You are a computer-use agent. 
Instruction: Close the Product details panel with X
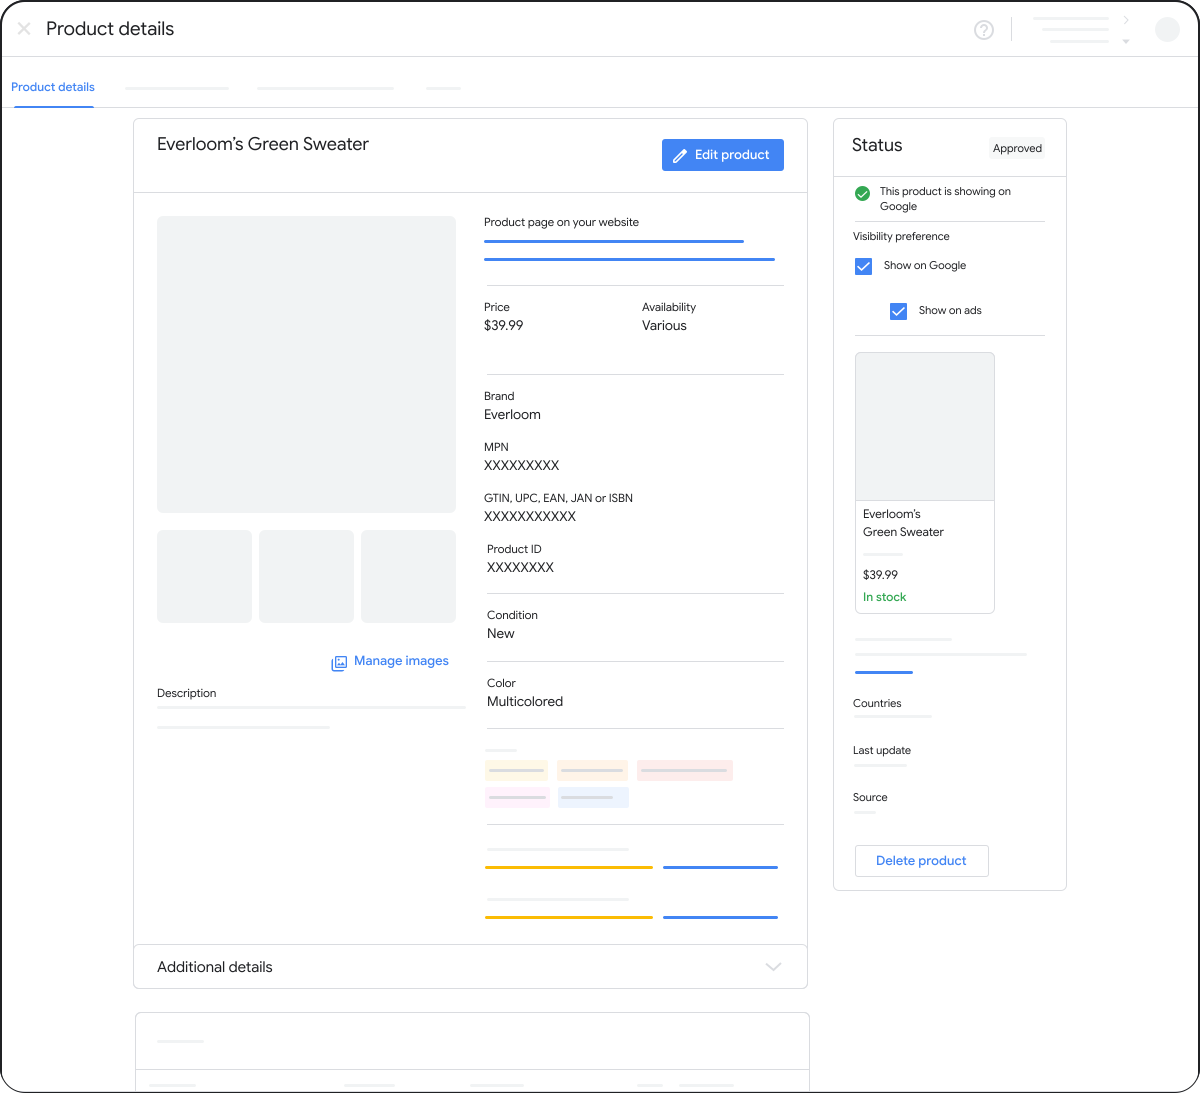point(24,29)
